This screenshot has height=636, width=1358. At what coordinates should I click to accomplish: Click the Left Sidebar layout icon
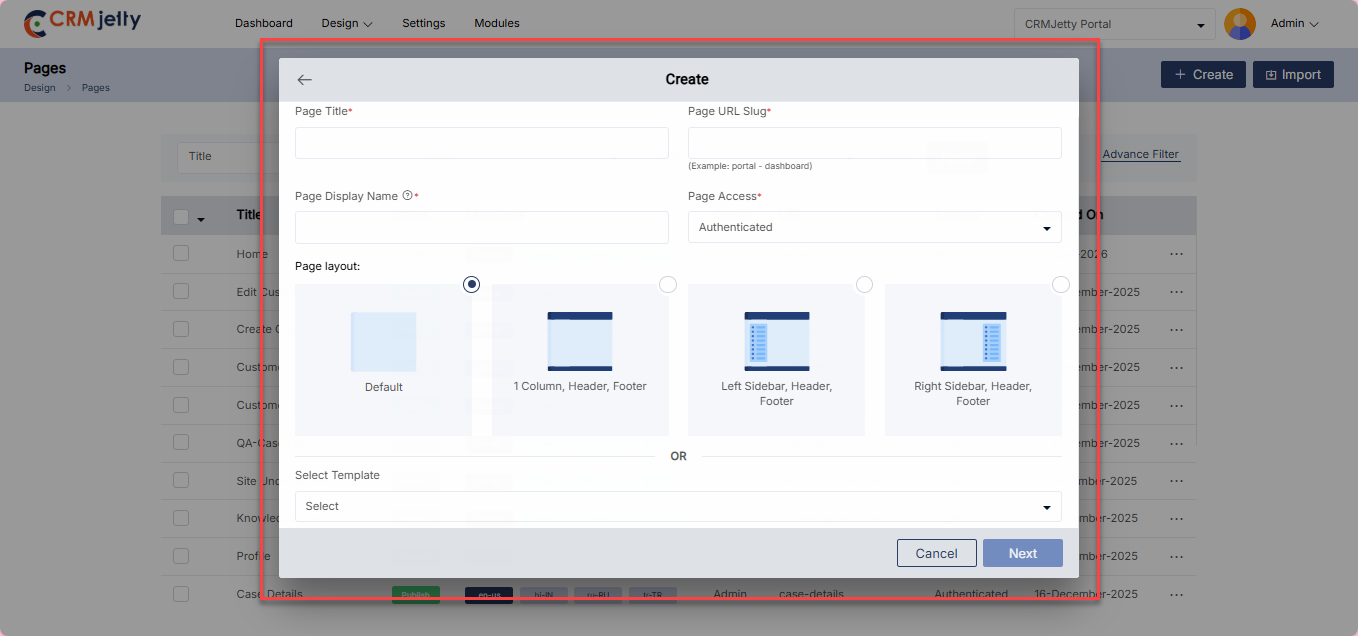776,342
